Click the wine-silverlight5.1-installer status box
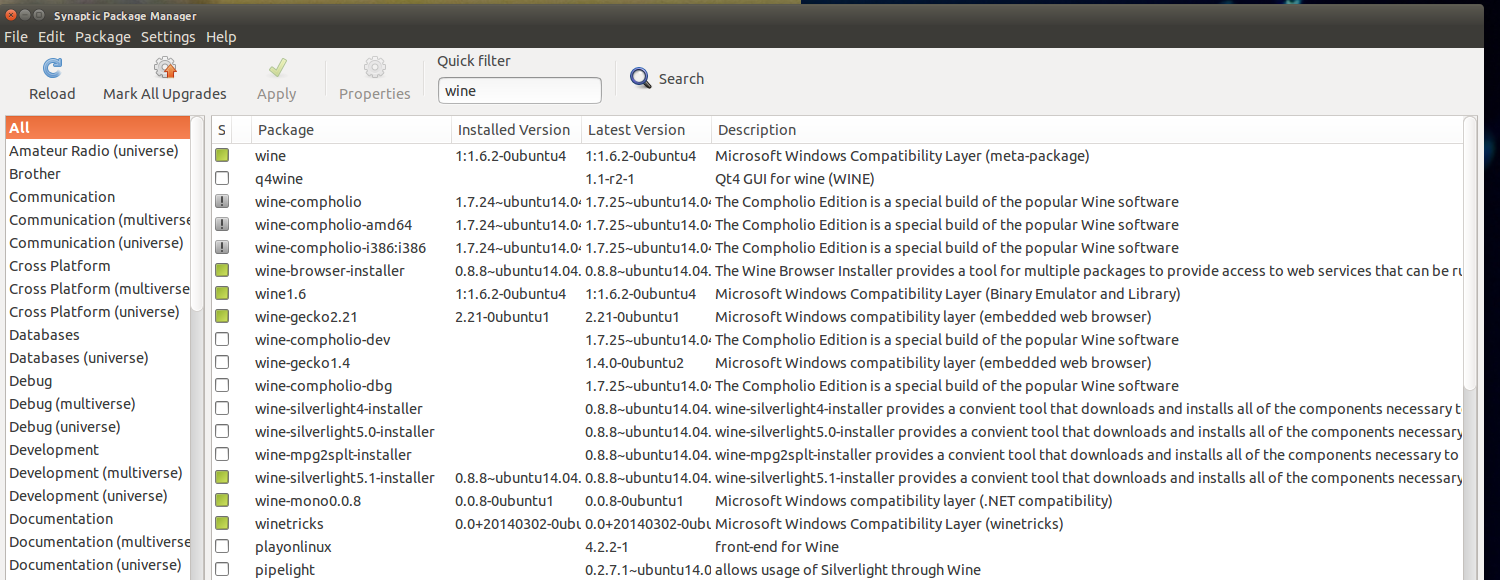Screen dimensions: 1500x580 222,478
